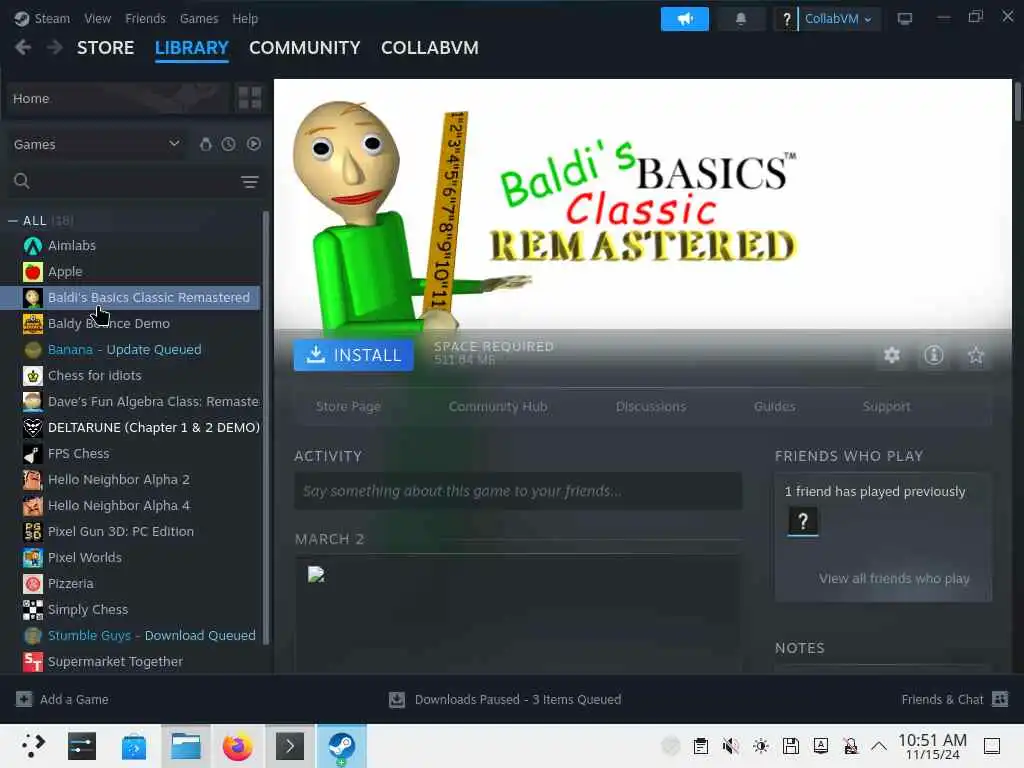The image size is (1024, 768).
Task: Open the CollabVM account dropdown
Action: coord(838,19)
